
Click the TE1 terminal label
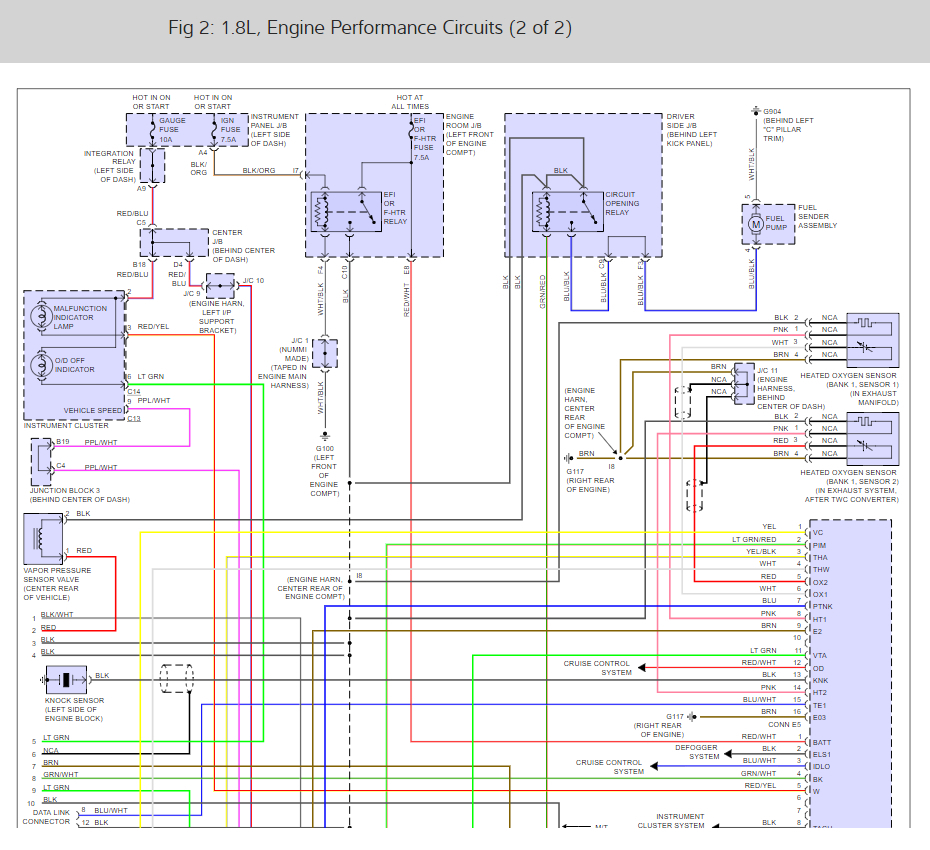(819, 705)
